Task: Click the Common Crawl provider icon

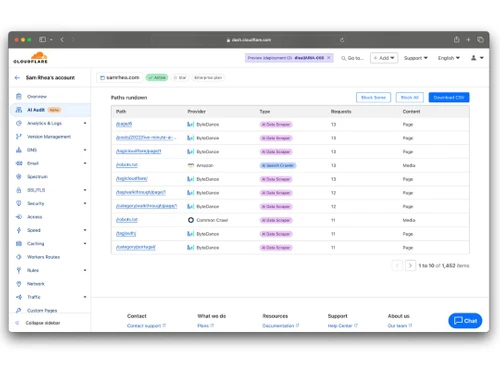Action: [191, 220]
